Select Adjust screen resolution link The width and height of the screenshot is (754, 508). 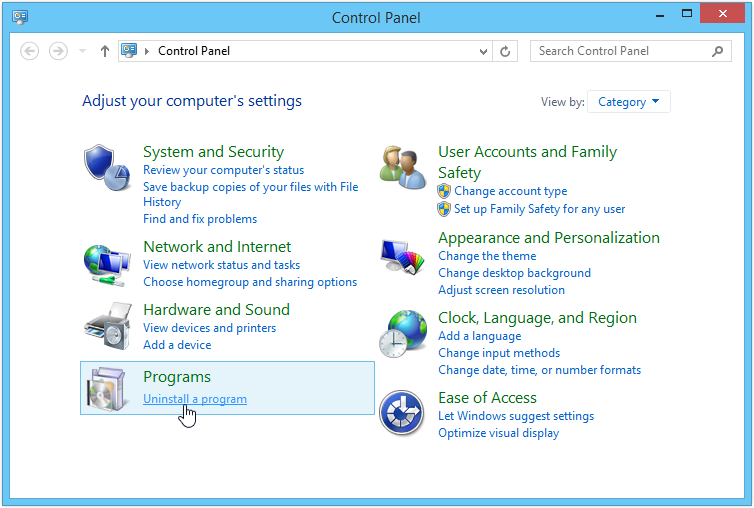(501, 290)
